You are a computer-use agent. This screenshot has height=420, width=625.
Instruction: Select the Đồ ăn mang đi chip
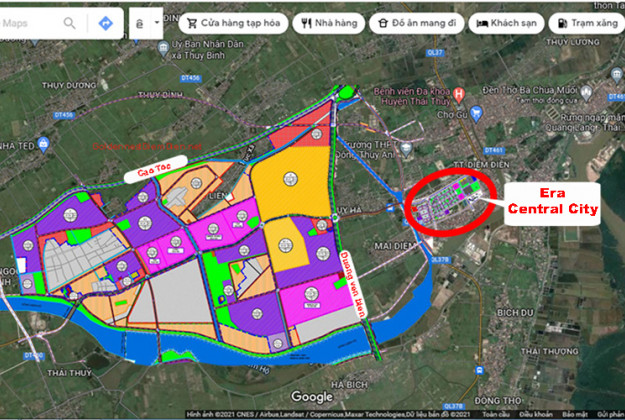pos(417,23)
